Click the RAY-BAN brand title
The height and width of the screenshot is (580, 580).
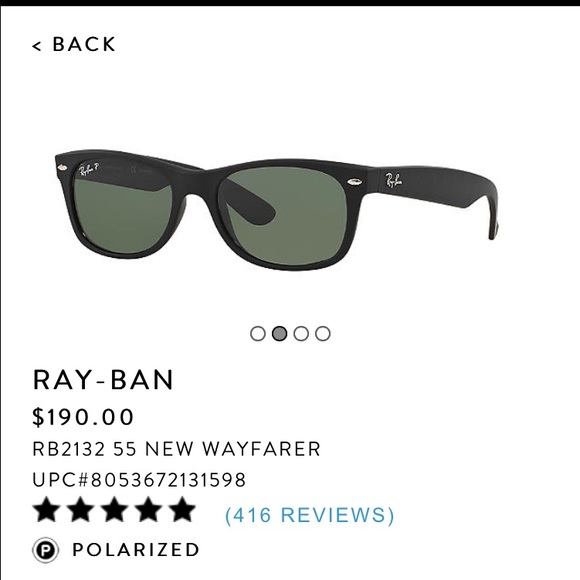click(x=103, y=380)
